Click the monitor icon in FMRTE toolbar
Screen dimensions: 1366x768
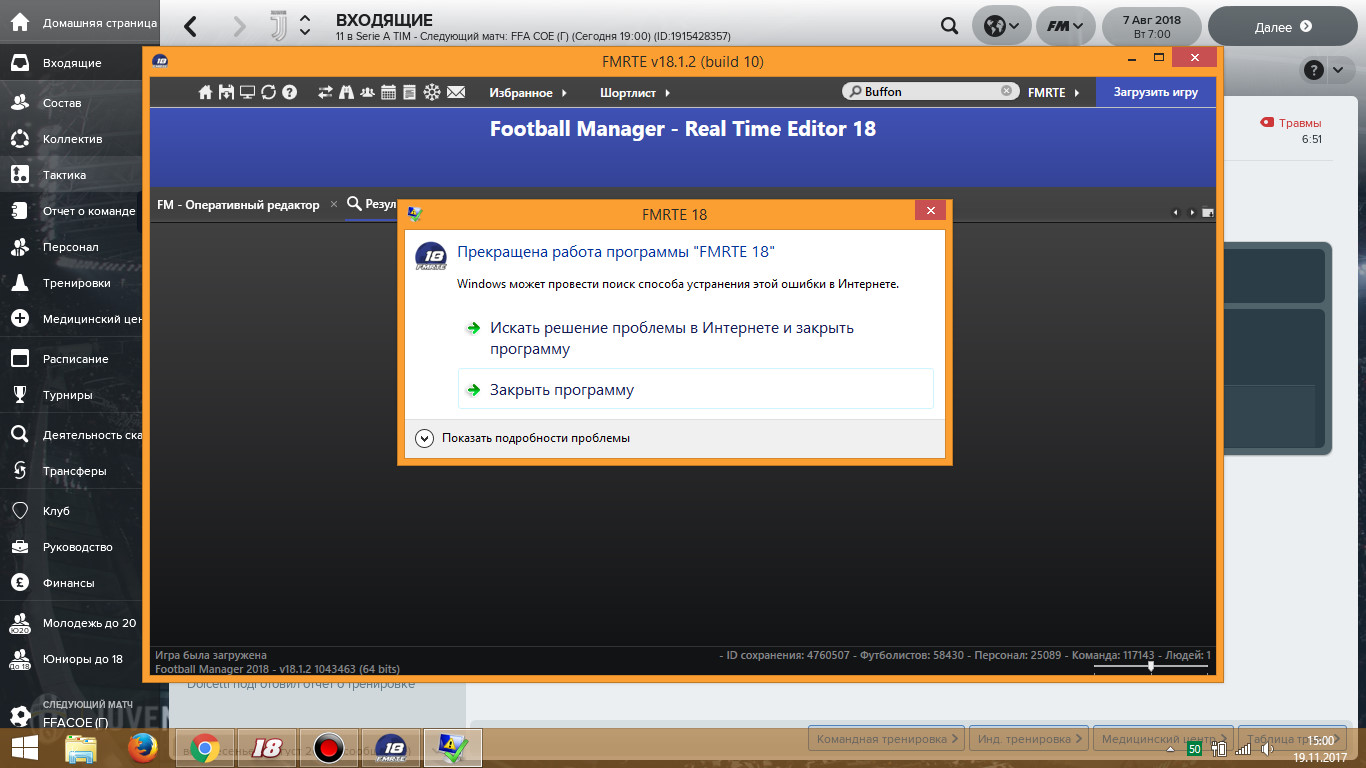tap(247, 92)
